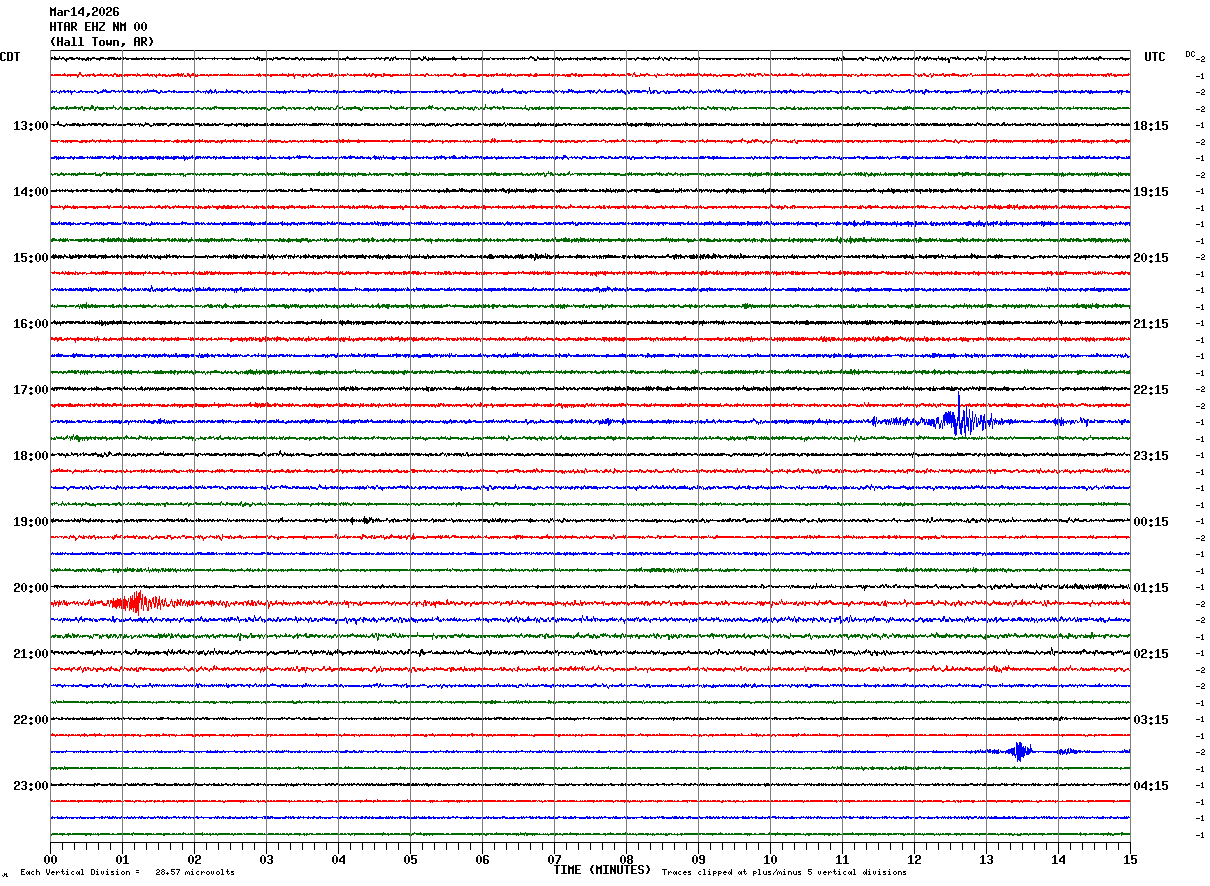The height and width of the screenshot is (886, 1210).
Task: Click minute 06 on the time axis
Action: pos(482,859)
